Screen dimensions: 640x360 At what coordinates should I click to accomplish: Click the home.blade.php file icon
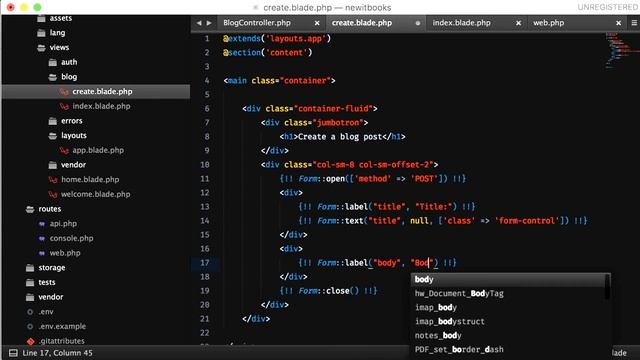tap(53, 180)
